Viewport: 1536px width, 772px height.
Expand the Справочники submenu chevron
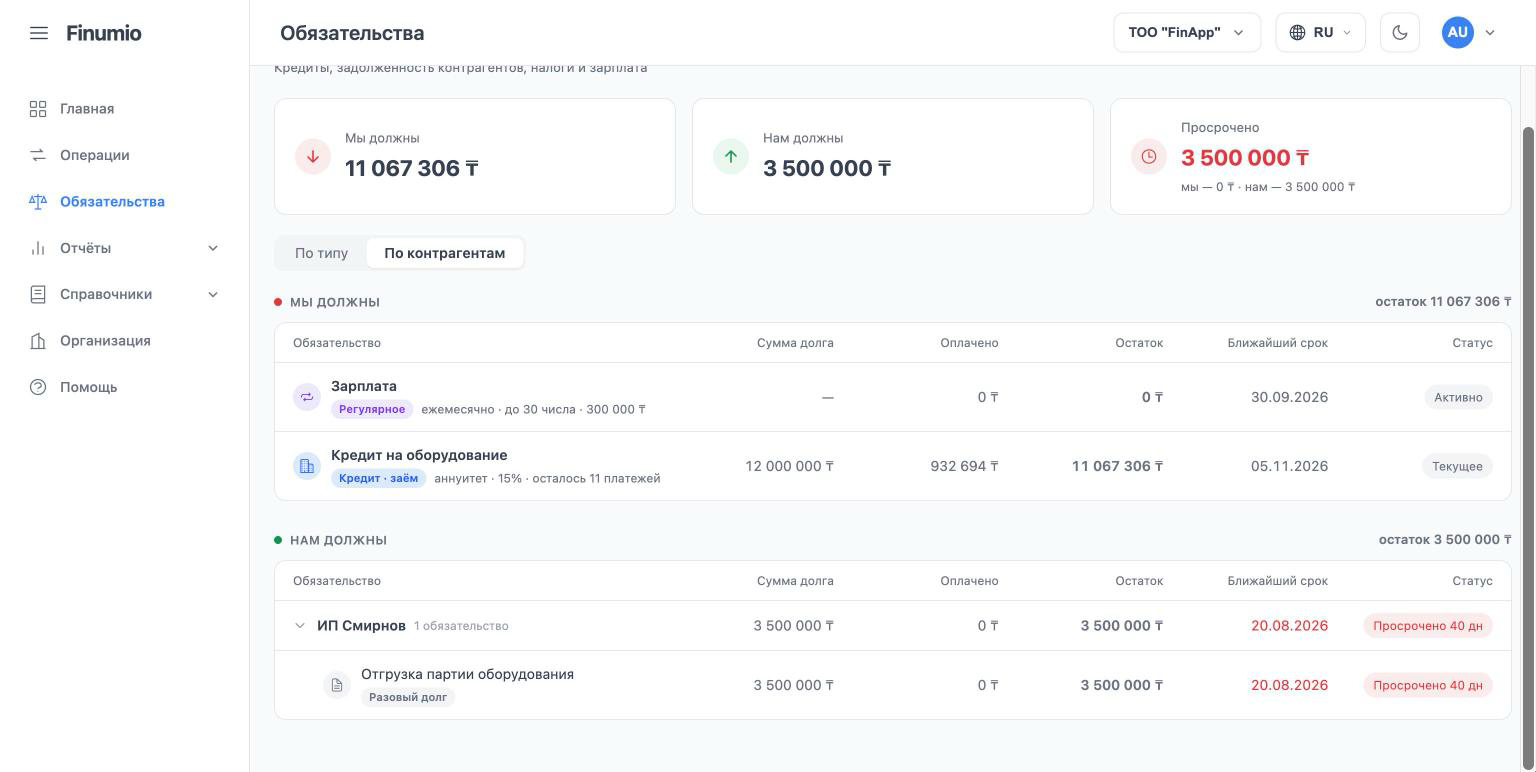213,294
